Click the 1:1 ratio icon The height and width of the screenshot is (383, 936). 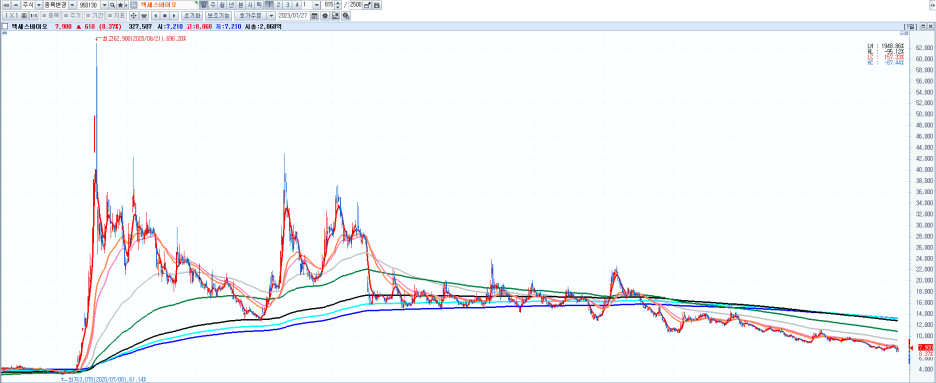point(34,16)
